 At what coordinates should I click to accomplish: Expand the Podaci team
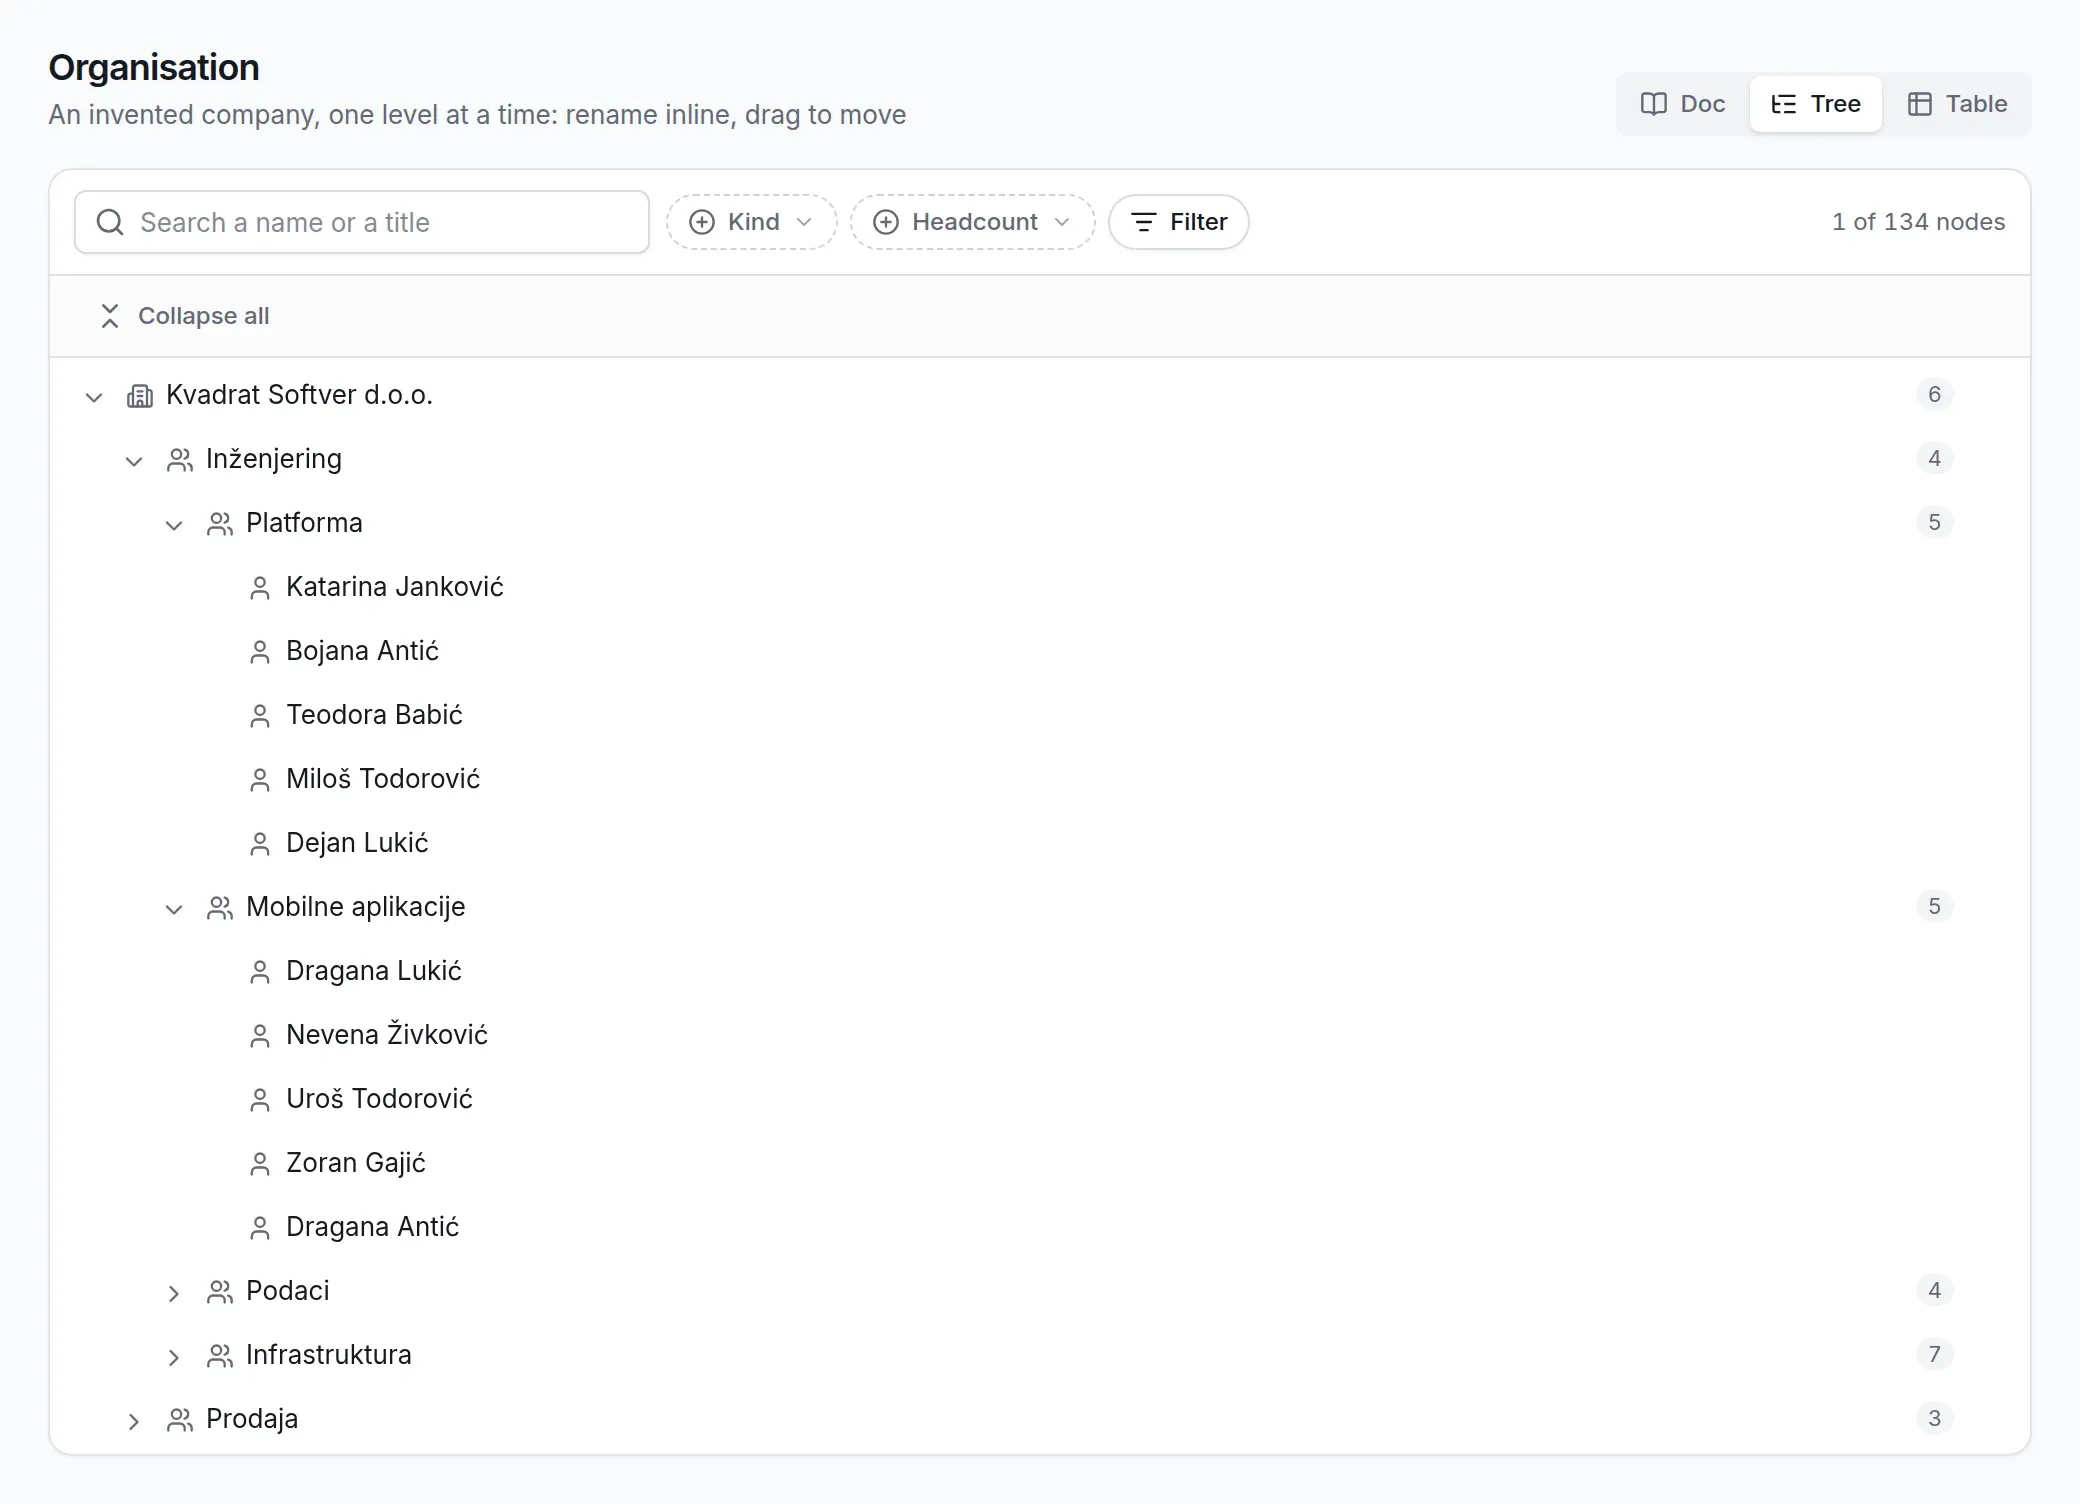click(x=174, y=1293)
